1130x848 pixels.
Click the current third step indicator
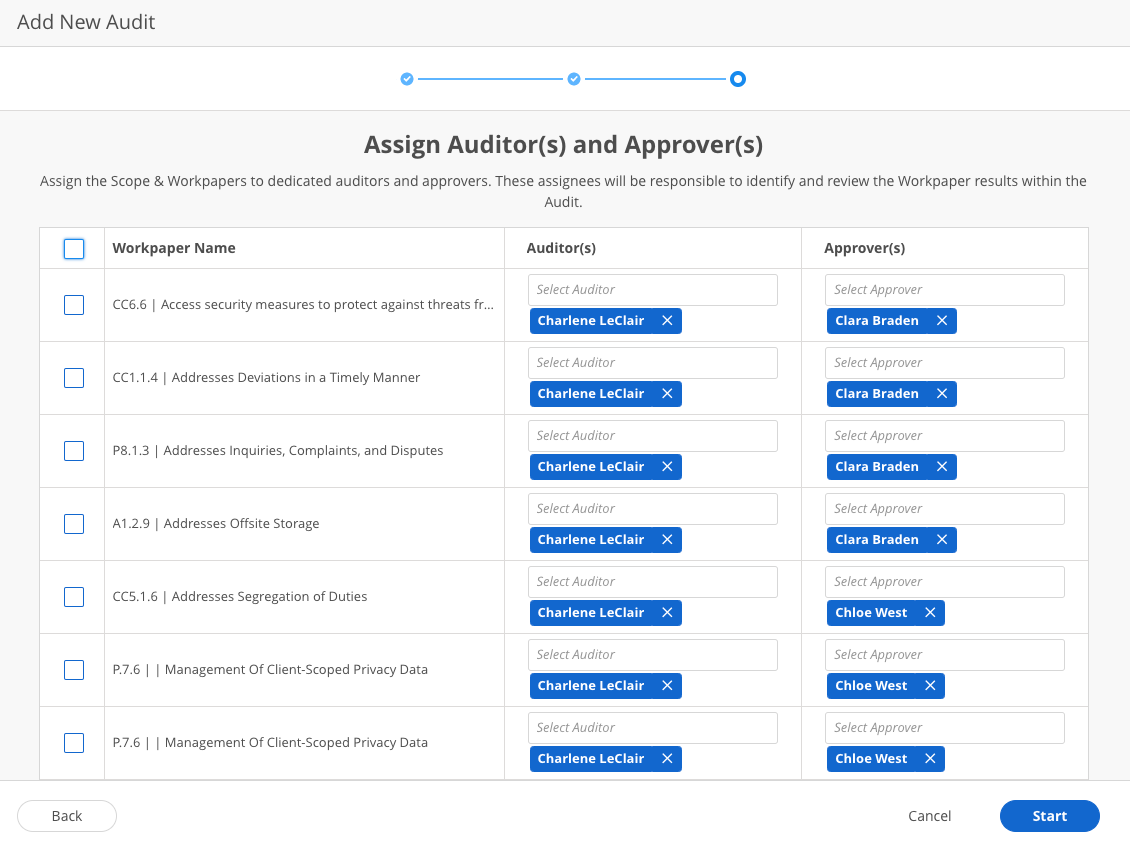tap(738, 79)
